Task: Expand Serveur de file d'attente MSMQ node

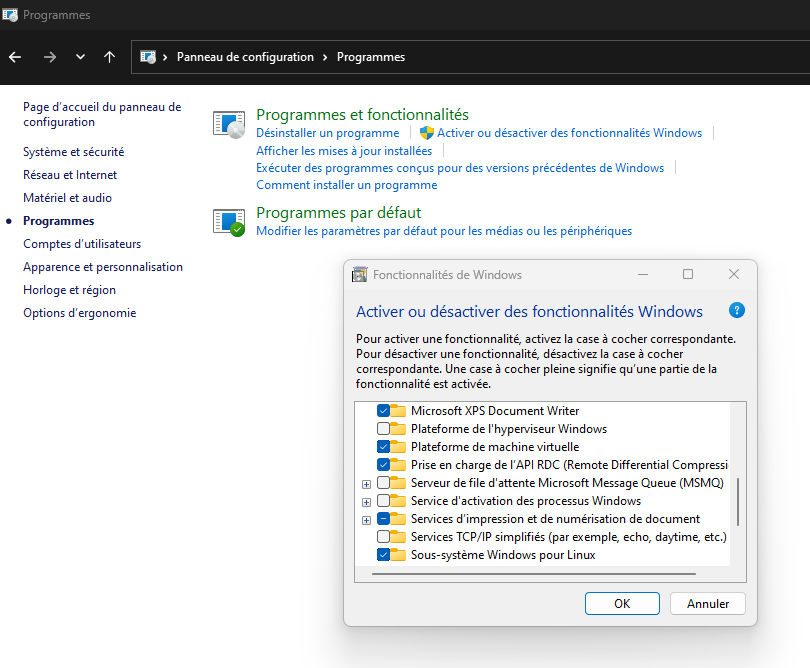Action: [366, 484]
